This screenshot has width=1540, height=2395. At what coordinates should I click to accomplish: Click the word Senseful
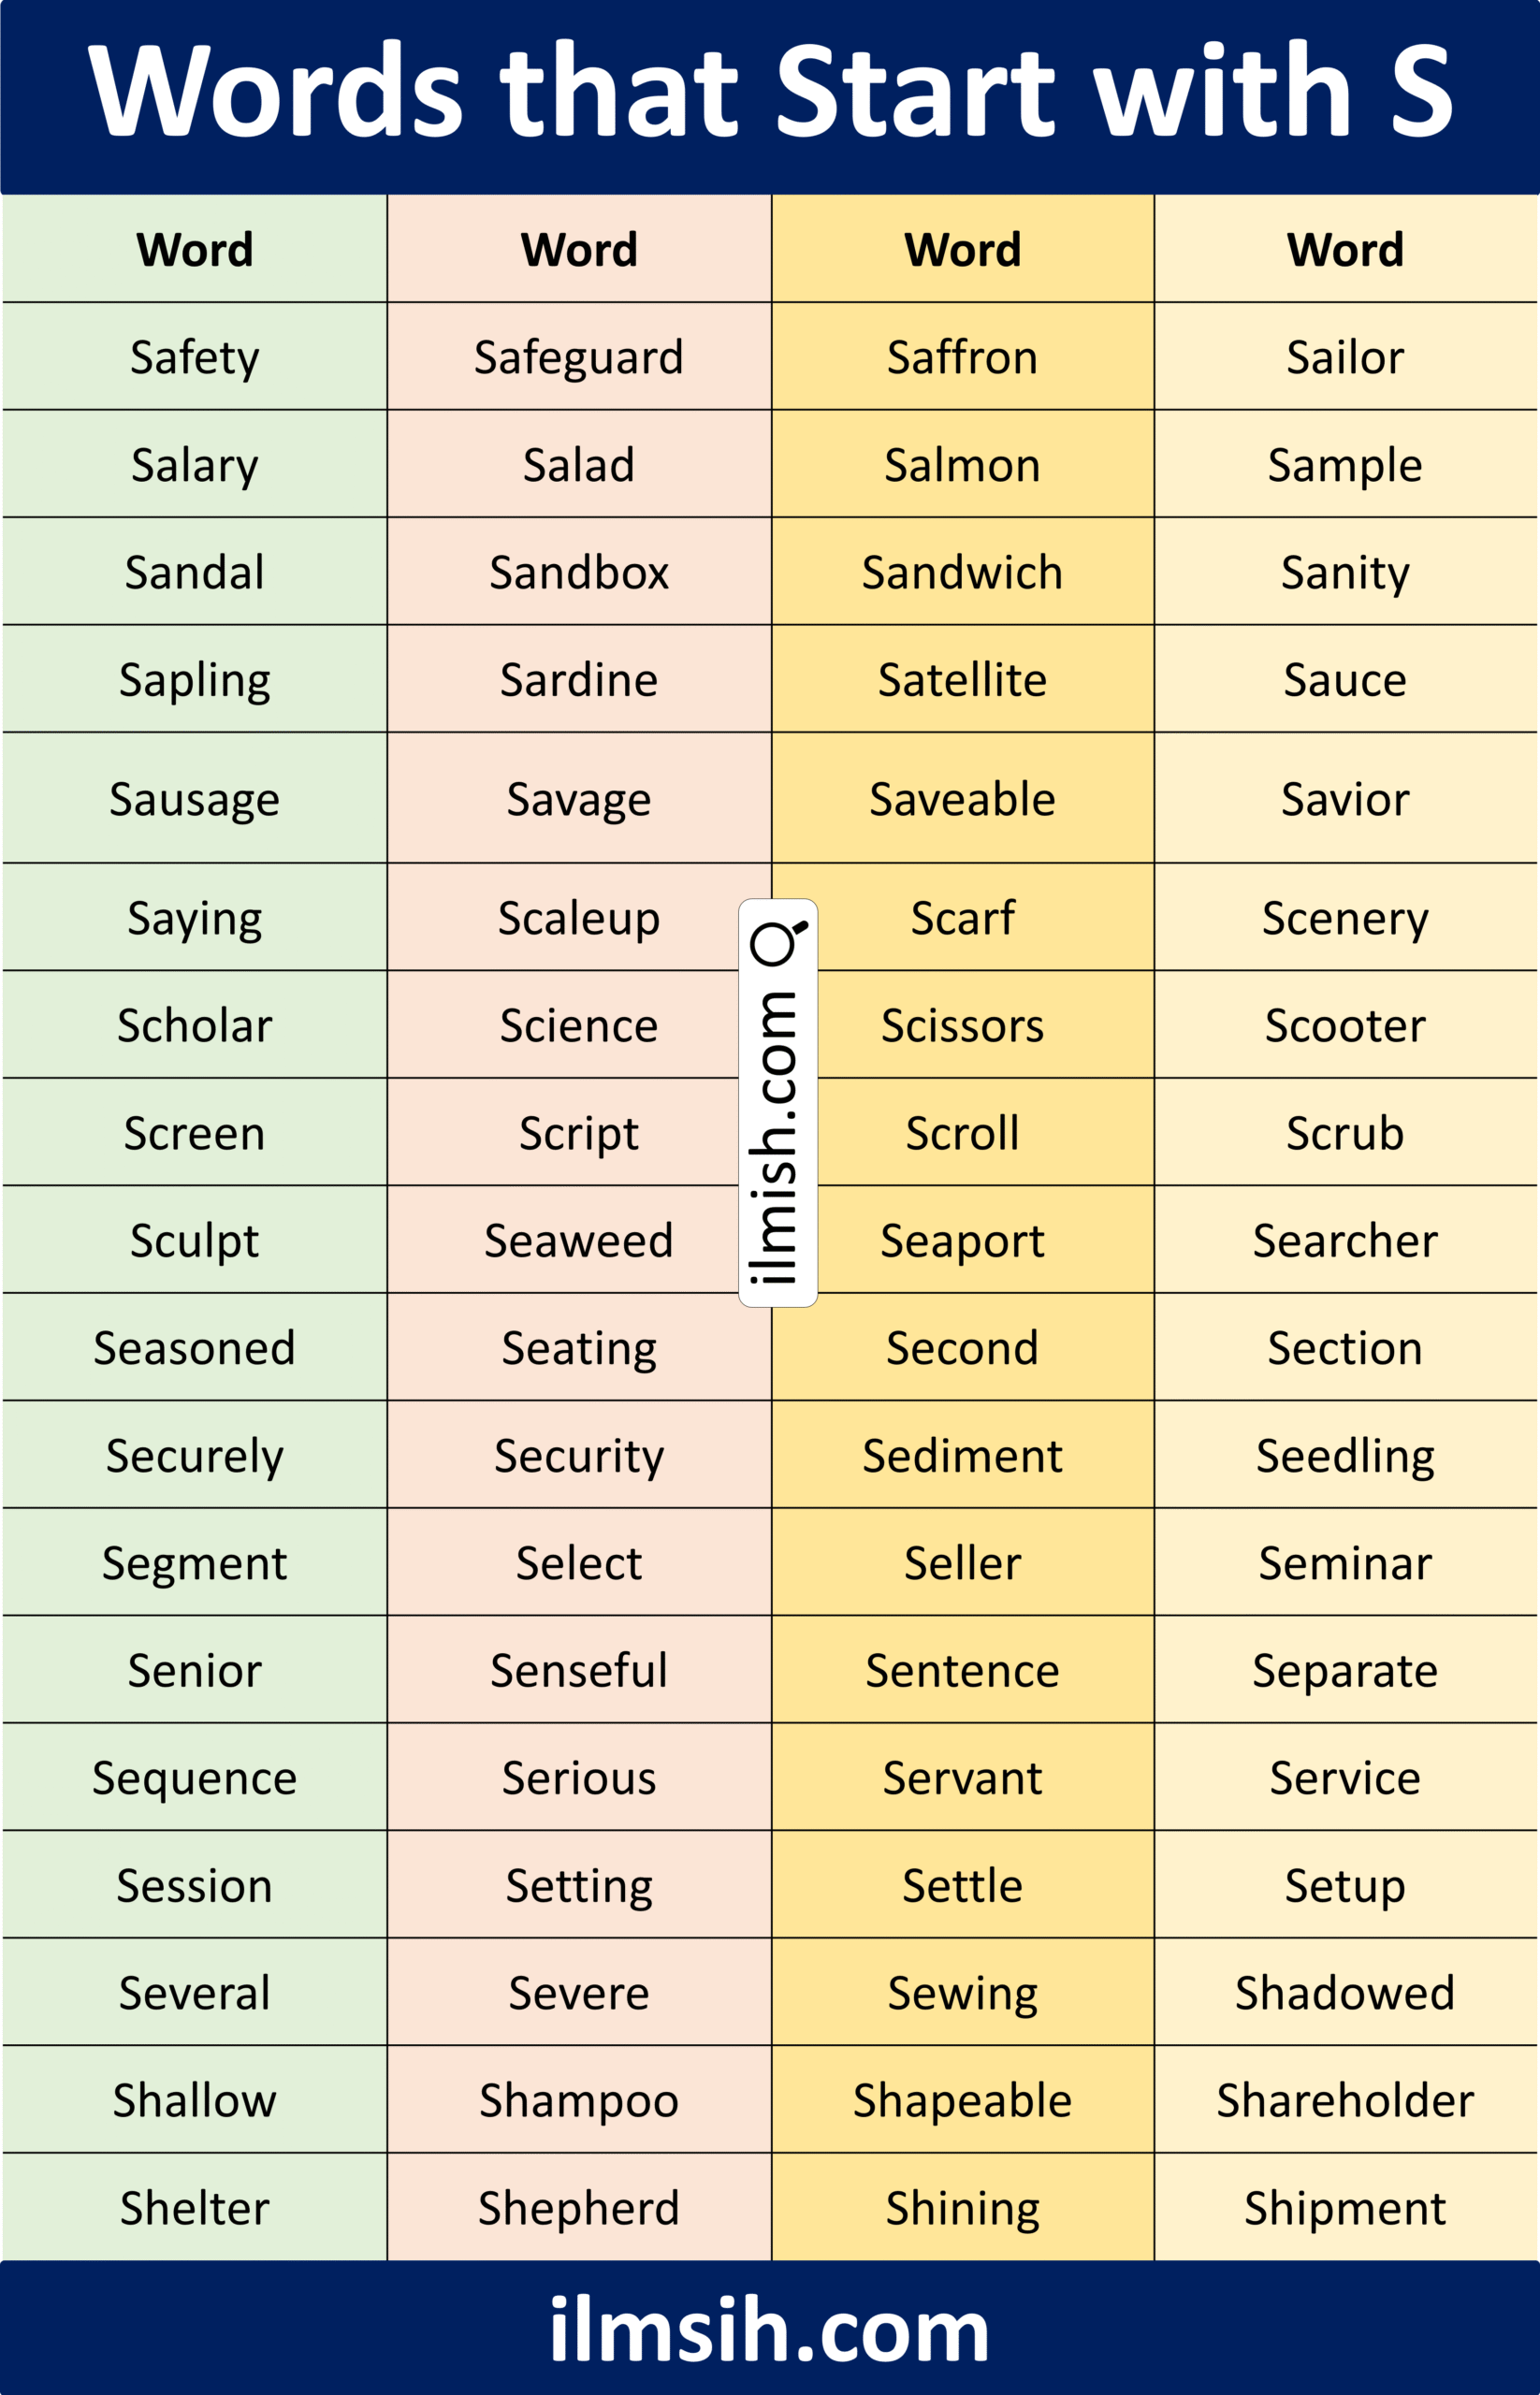(579, 1670)
